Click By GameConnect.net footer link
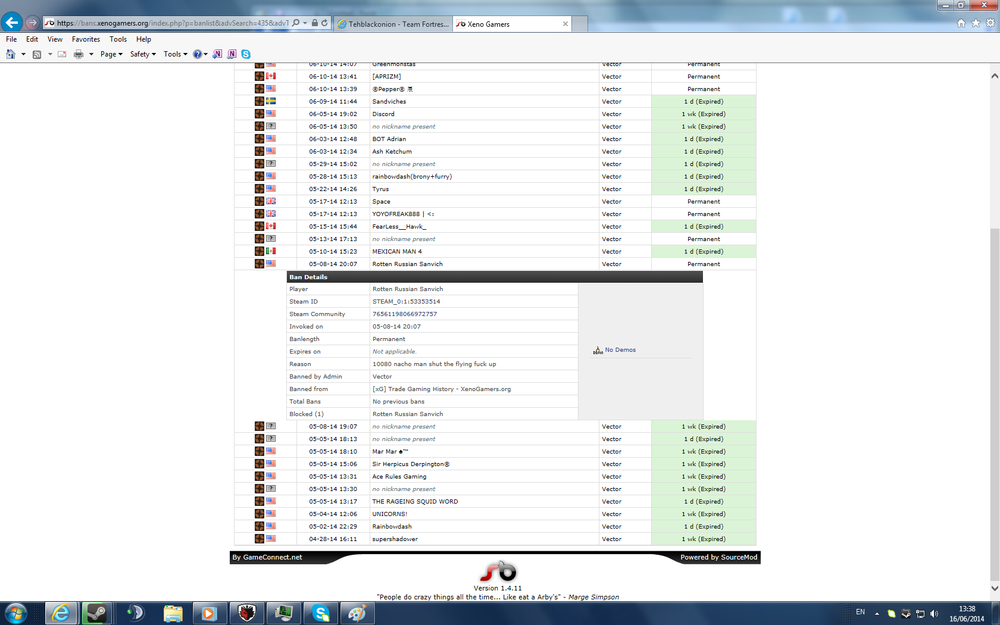 pos(267,557)
